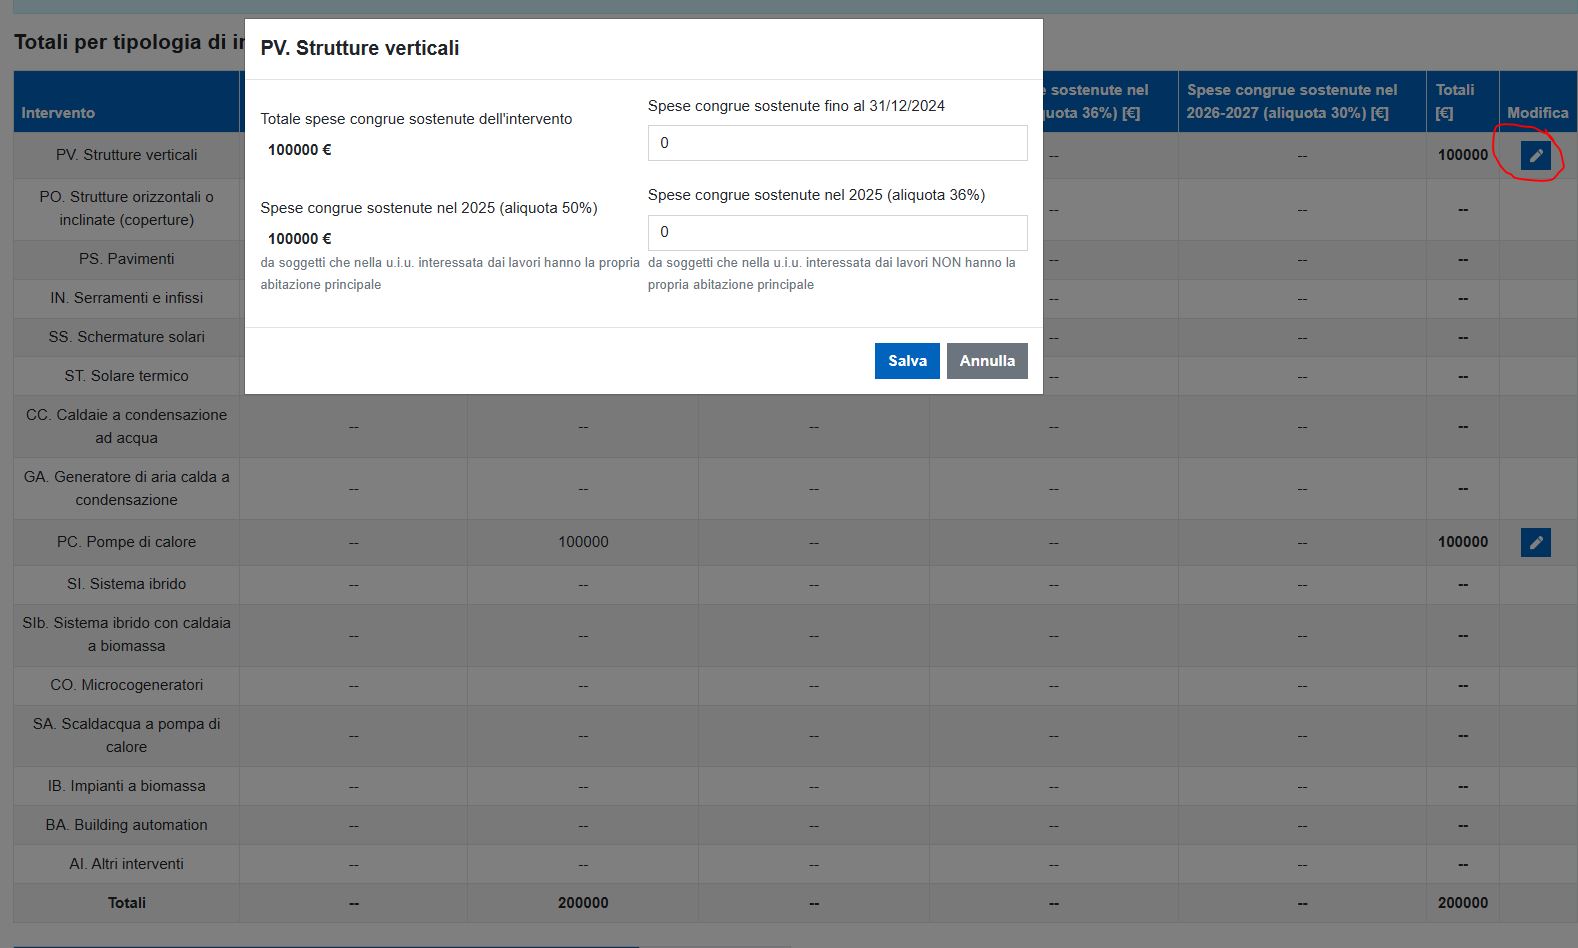Select row label 'PV. Strutture verticali' in table

tap(127, 155)
